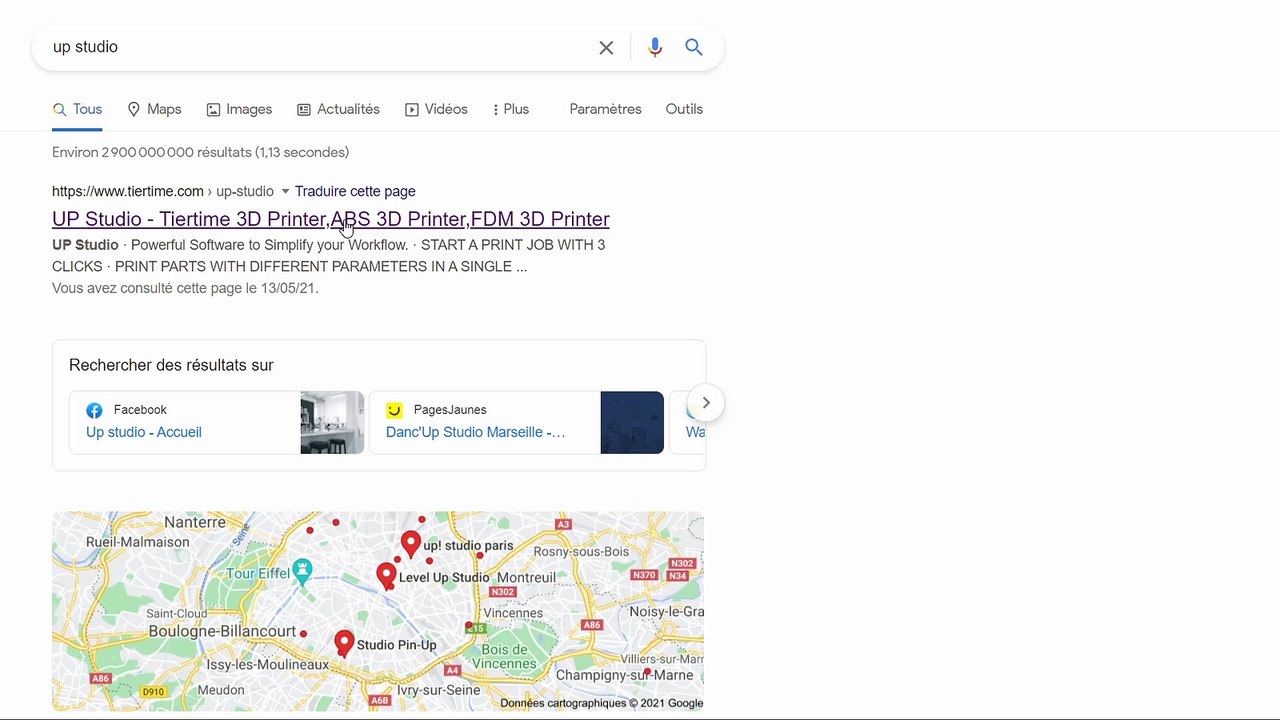Click the 'Rechercher des résultats sur' heading
This screenshot has width=1280, height=720.
click(x=171, y=365)
